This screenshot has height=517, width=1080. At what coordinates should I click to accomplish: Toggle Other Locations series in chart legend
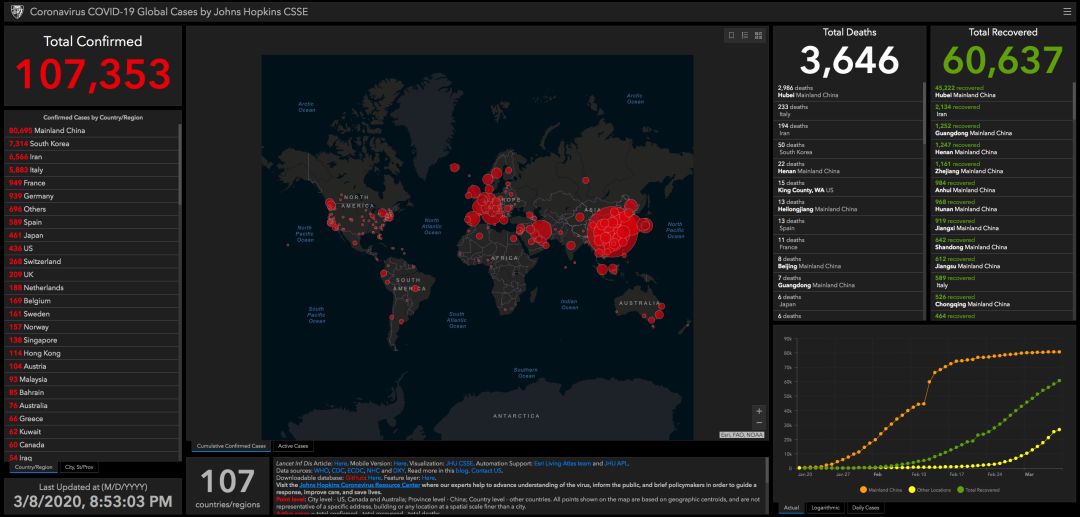tap(928, 489)
